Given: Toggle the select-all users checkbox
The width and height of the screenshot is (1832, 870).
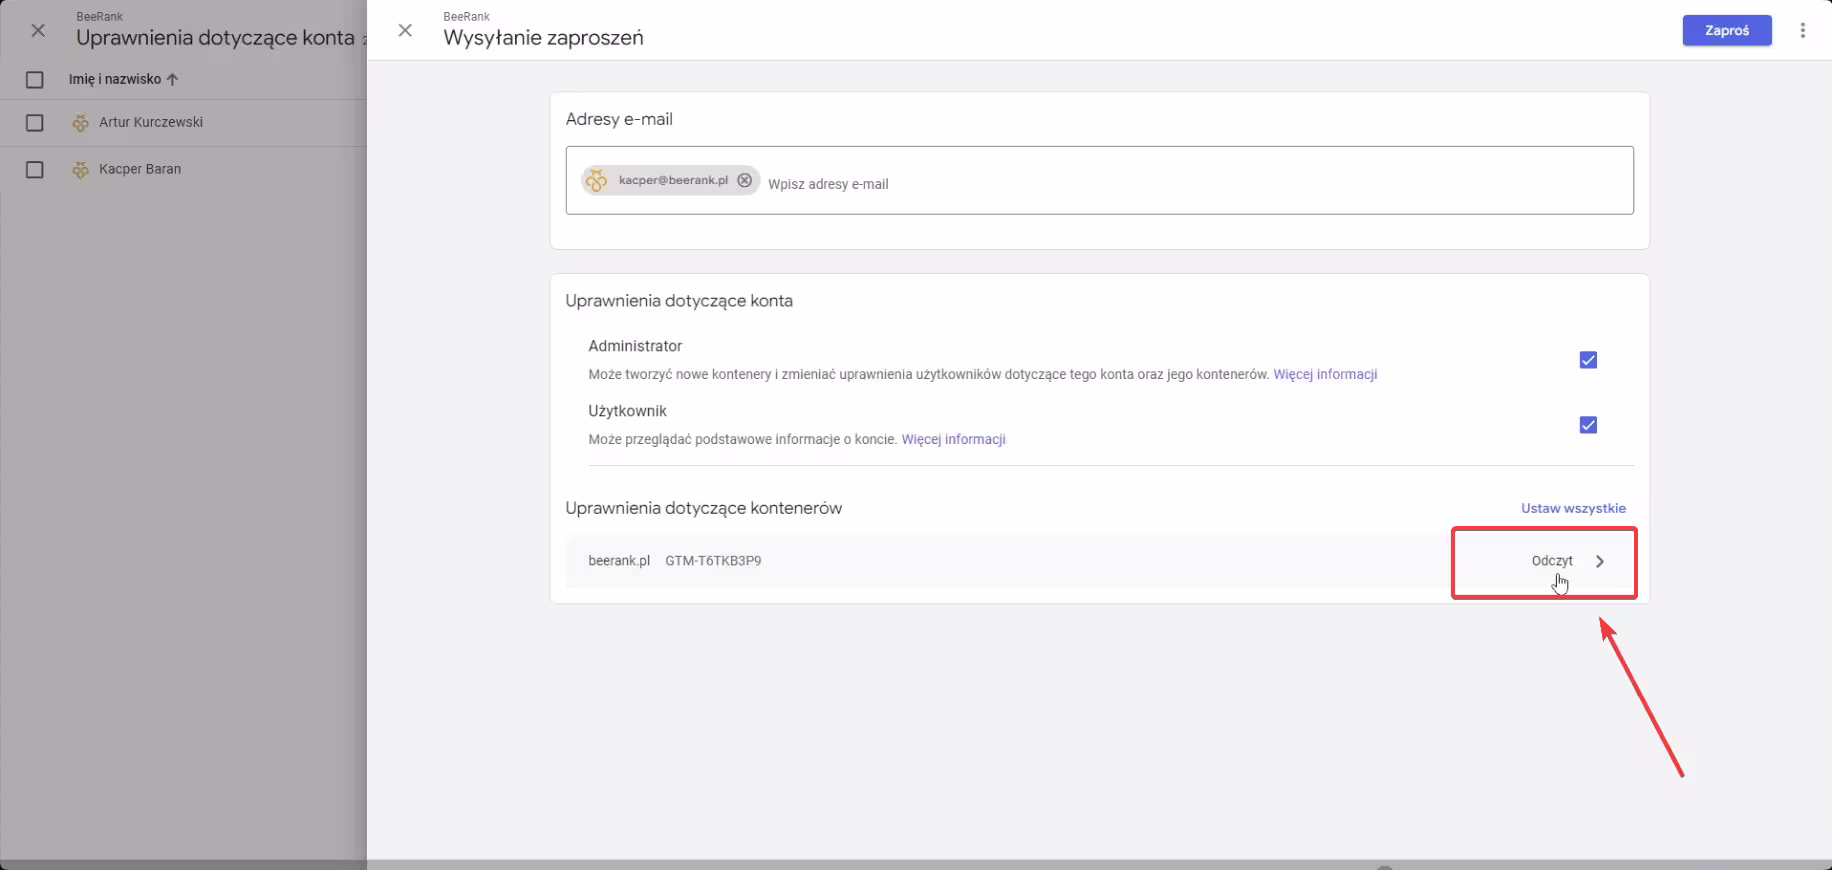Looking at the screenshot, I should 35,79.
